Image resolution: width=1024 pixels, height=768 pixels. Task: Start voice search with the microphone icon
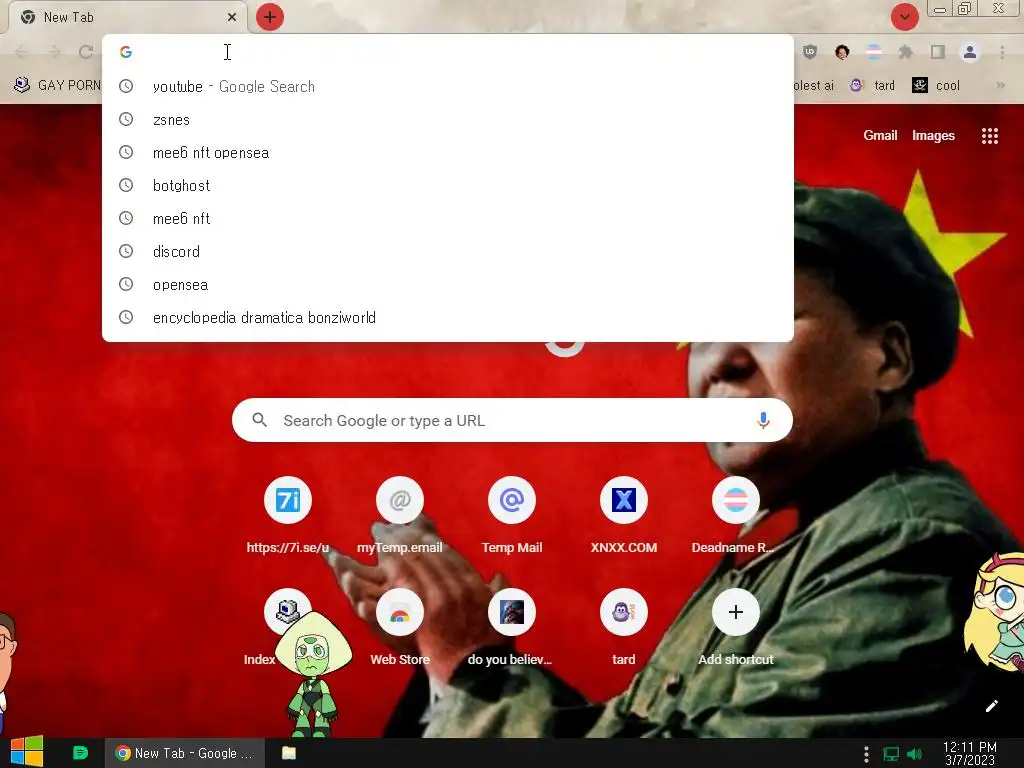(763, 420)
